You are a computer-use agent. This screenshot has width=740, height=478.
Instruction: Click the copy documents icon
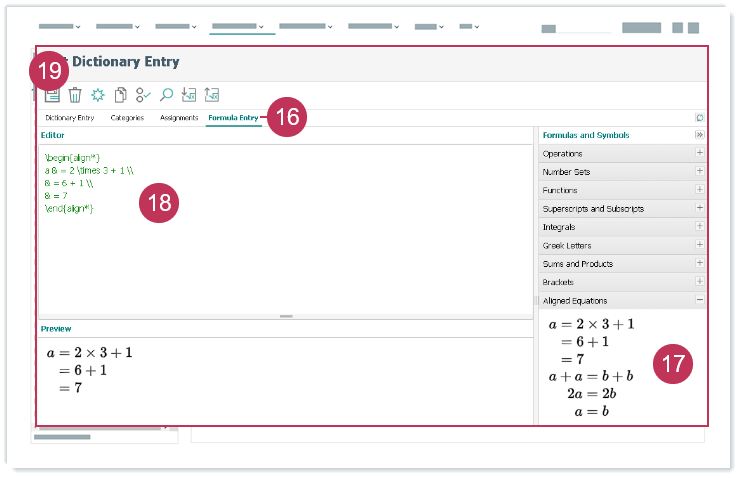click(x=121, y=95)
